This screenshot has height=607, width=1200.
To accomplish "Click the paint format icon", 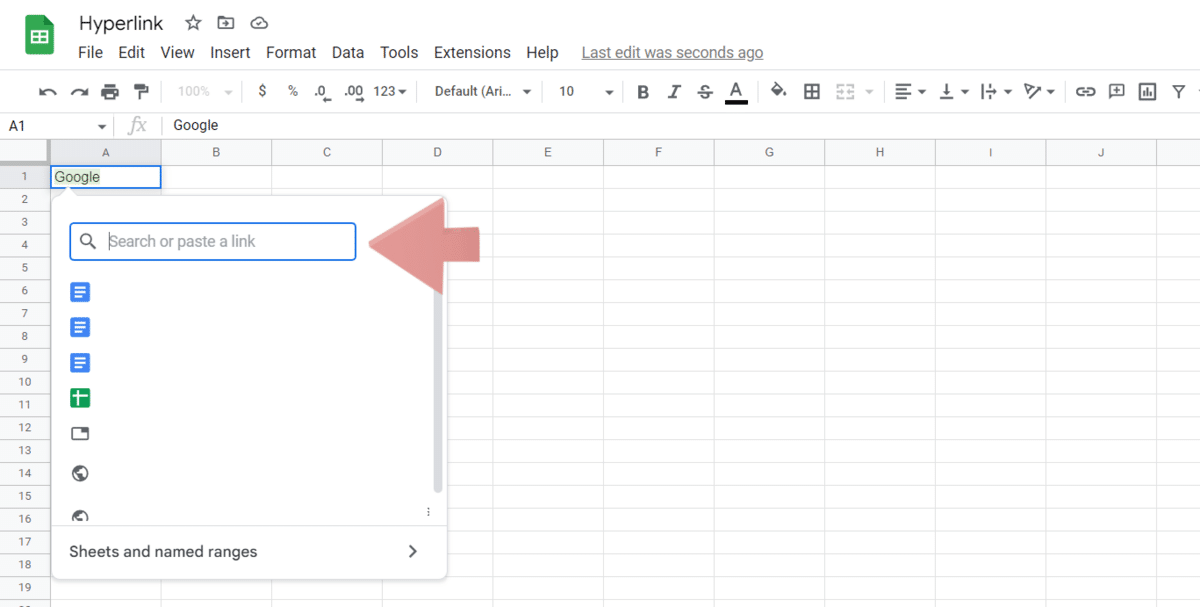I will (x=140, y=91).
